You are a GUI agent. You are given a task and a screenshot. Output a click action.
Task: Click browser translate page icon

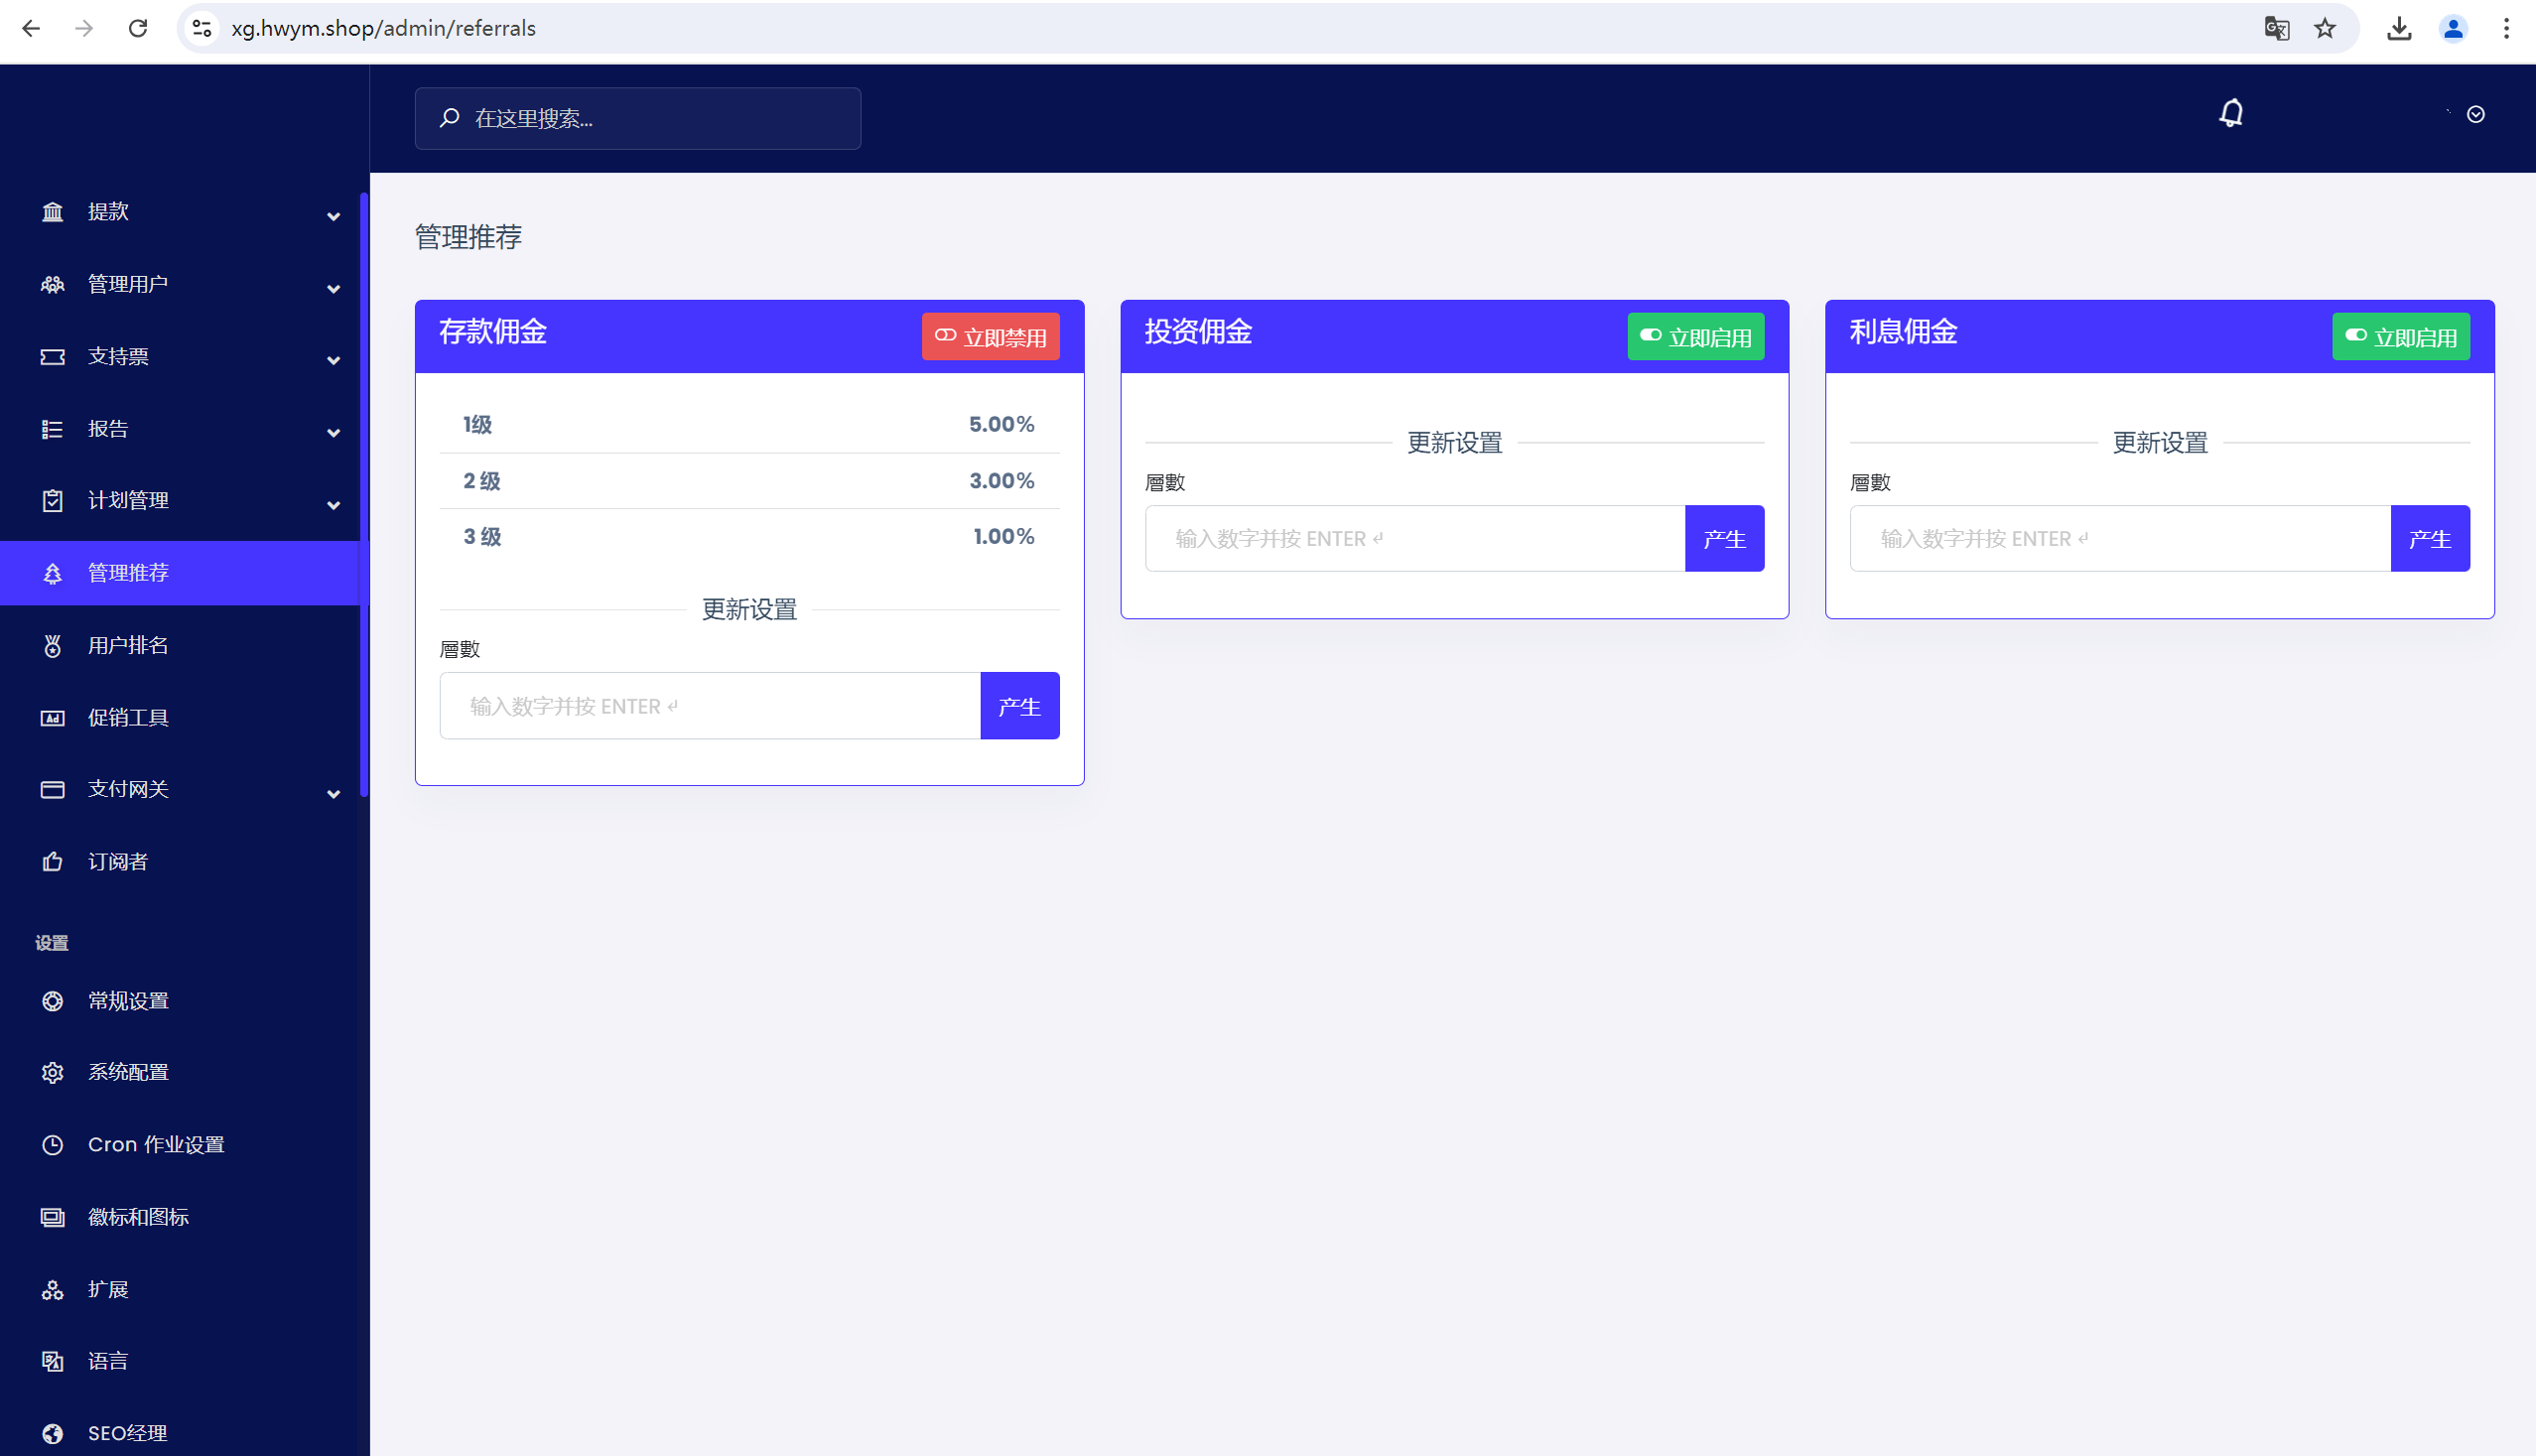pos(2277,28)
